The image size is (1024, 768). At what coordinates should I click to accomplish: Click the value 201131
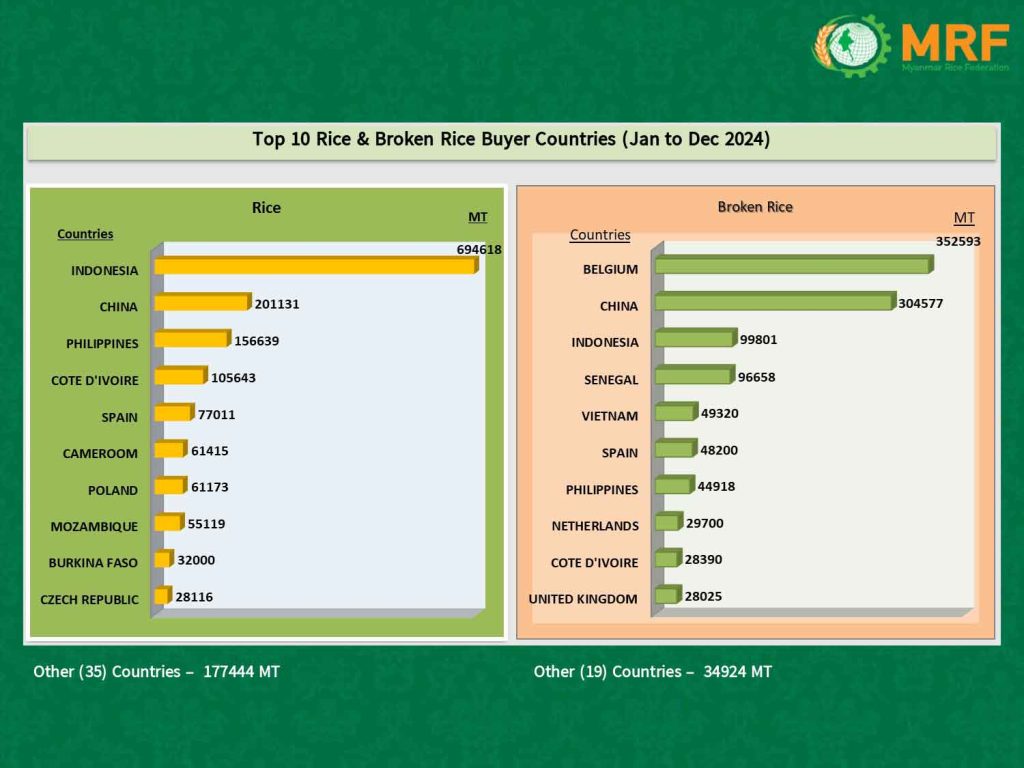tap(277, 304)
